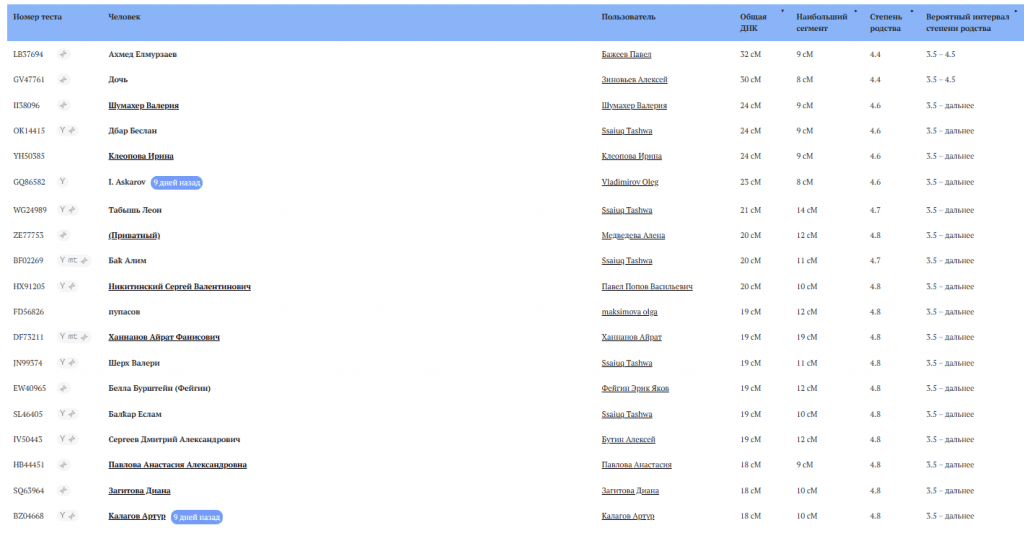1024x533 pixels.
Task: Sort by Наибольший сегмент column arrow
Action: click(x=856, y=11)
